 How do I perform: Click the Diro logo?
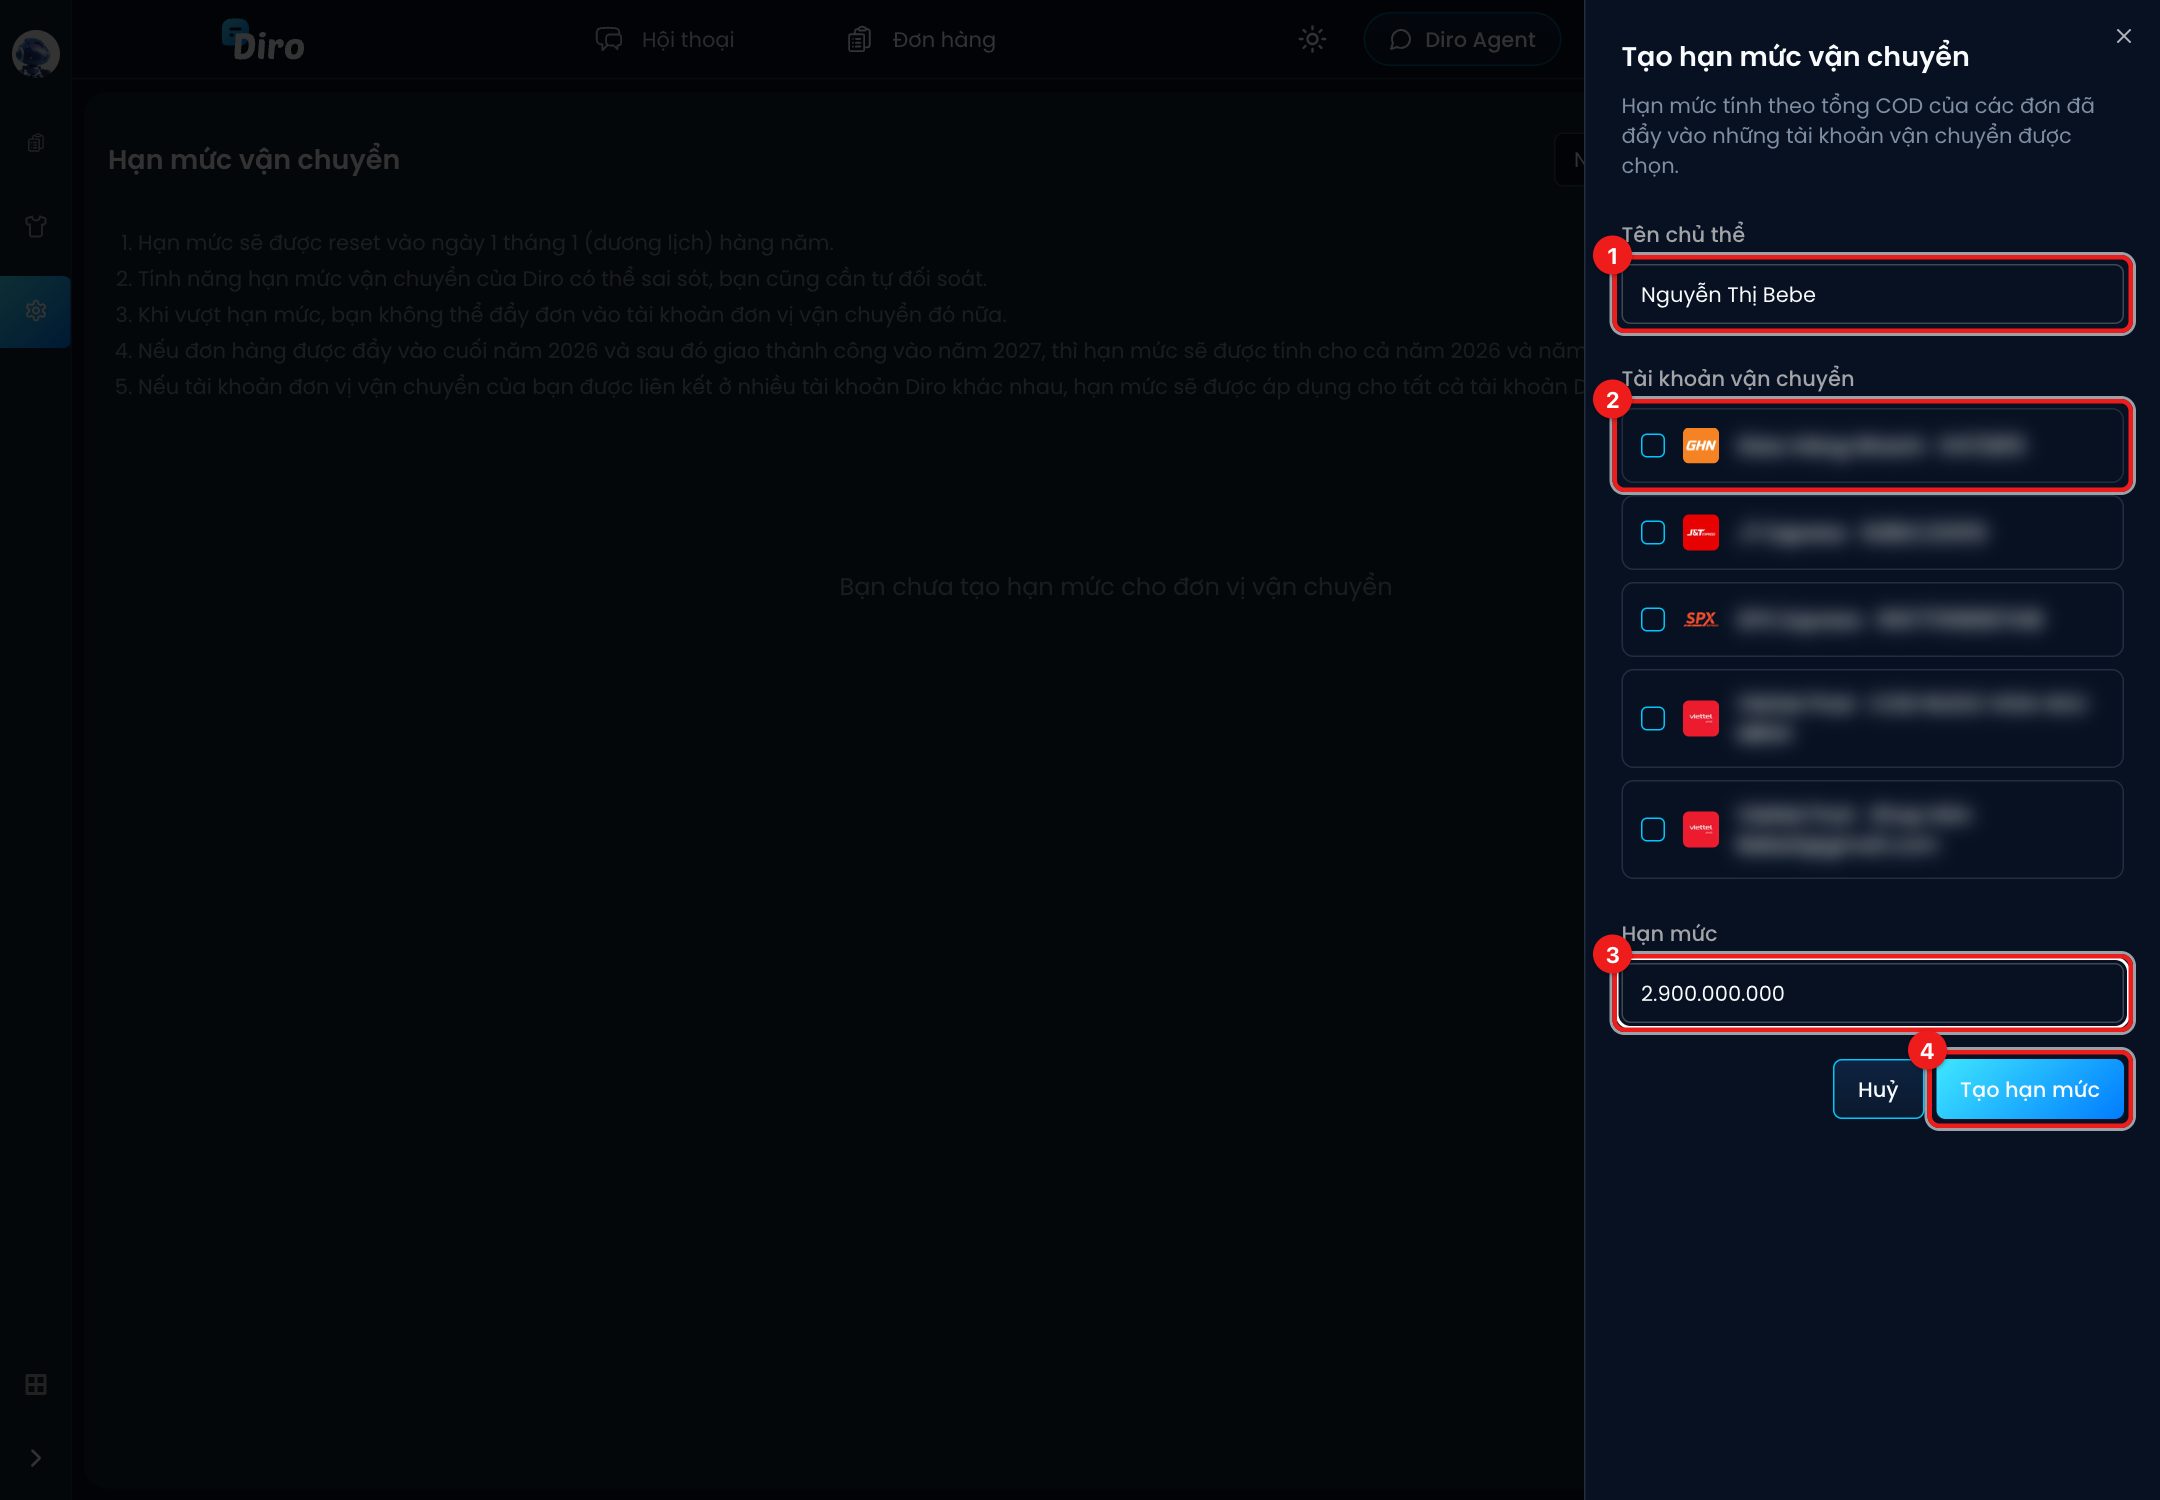point(263,40)
